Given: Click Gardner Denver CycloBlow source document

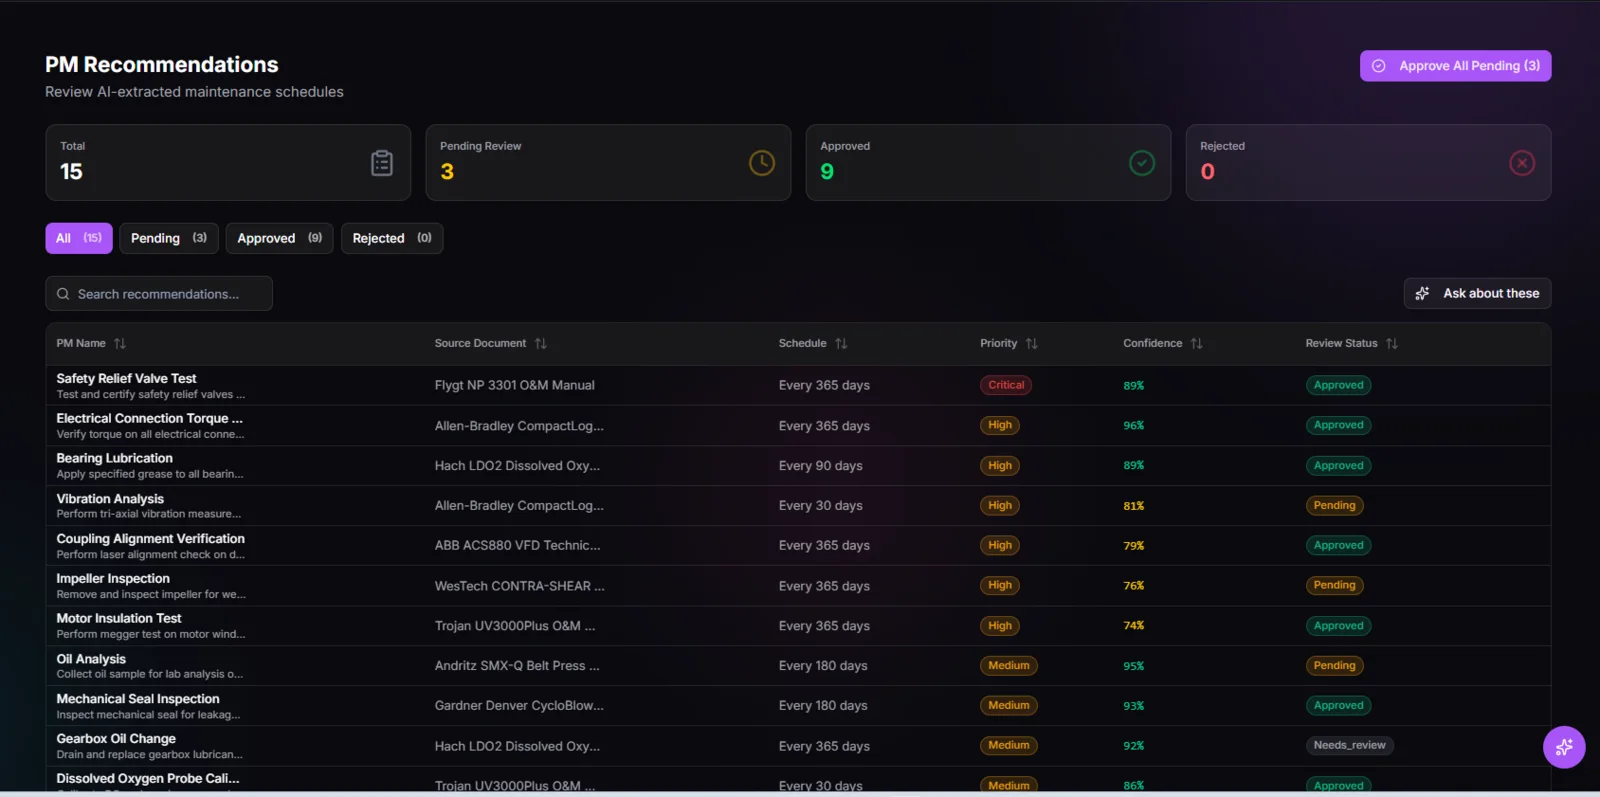Looking at the screenshot, I should pos(519,706).
